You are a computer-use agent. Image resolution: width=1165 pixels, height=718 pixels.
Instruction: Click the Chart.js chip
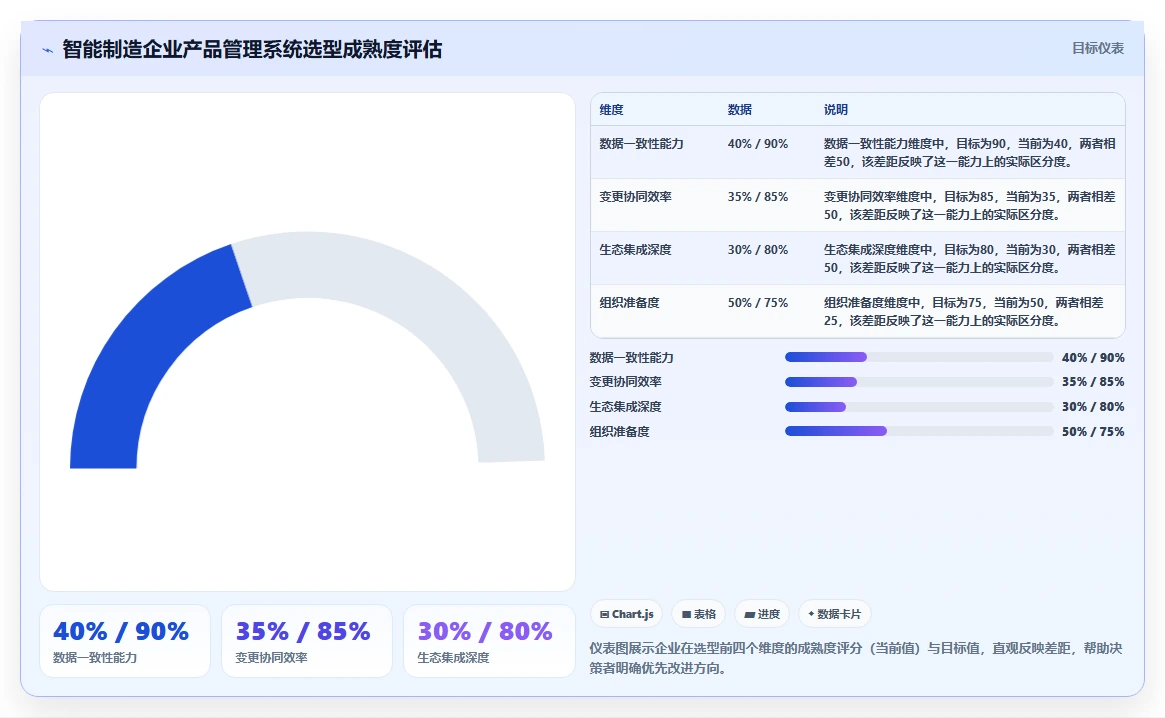point(626,614)
